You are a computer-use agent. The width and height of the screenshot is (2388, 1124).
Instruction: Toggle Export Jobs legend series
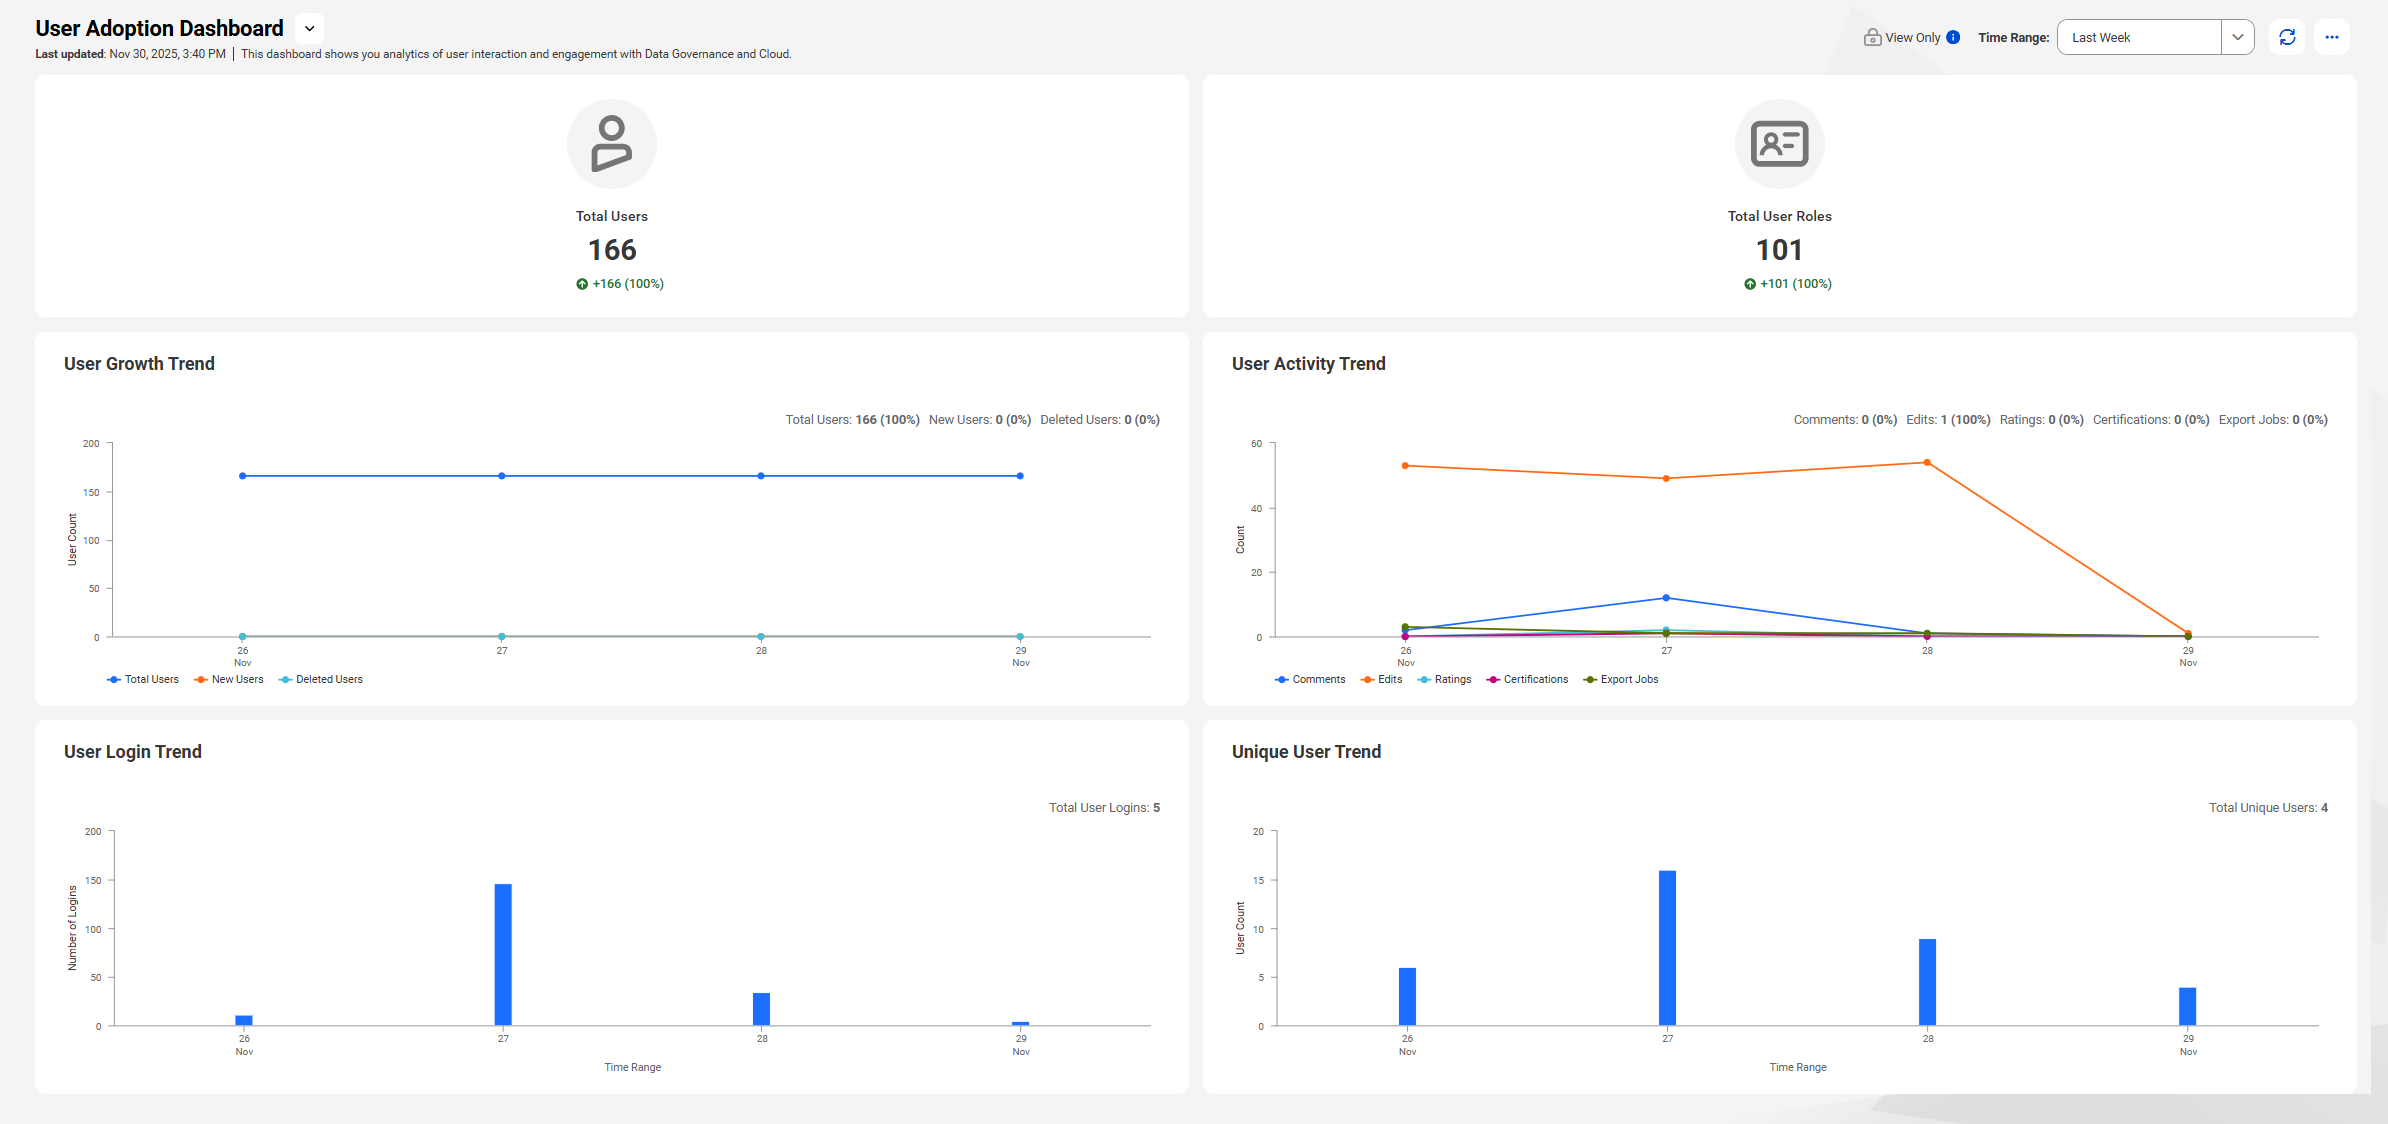[1620, 680]
